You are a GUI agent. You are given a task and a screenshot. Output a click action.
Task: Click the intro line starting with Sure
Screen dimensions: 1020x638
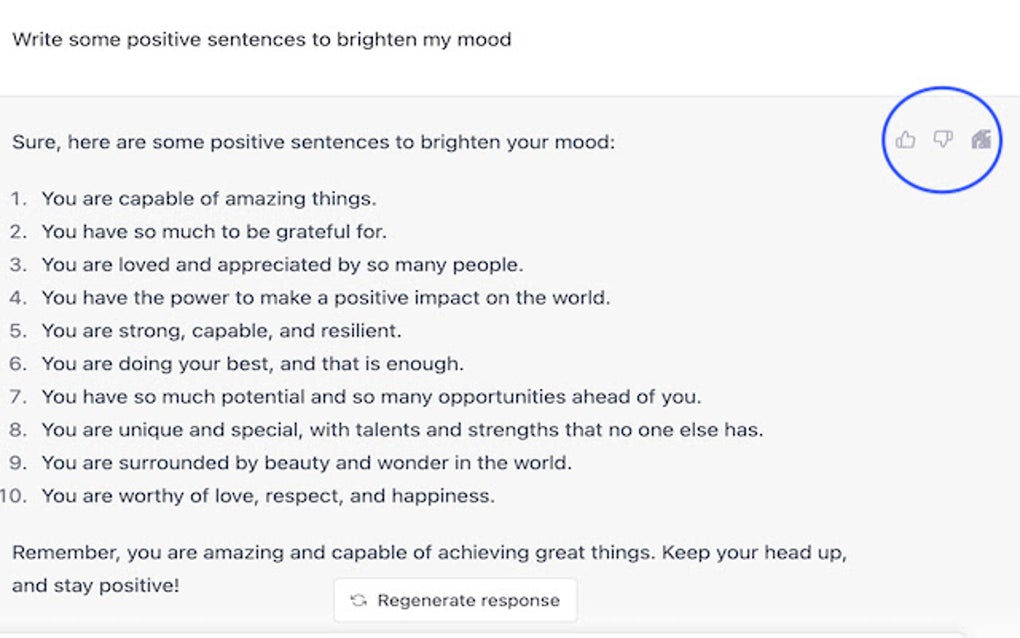coord(313,142)
